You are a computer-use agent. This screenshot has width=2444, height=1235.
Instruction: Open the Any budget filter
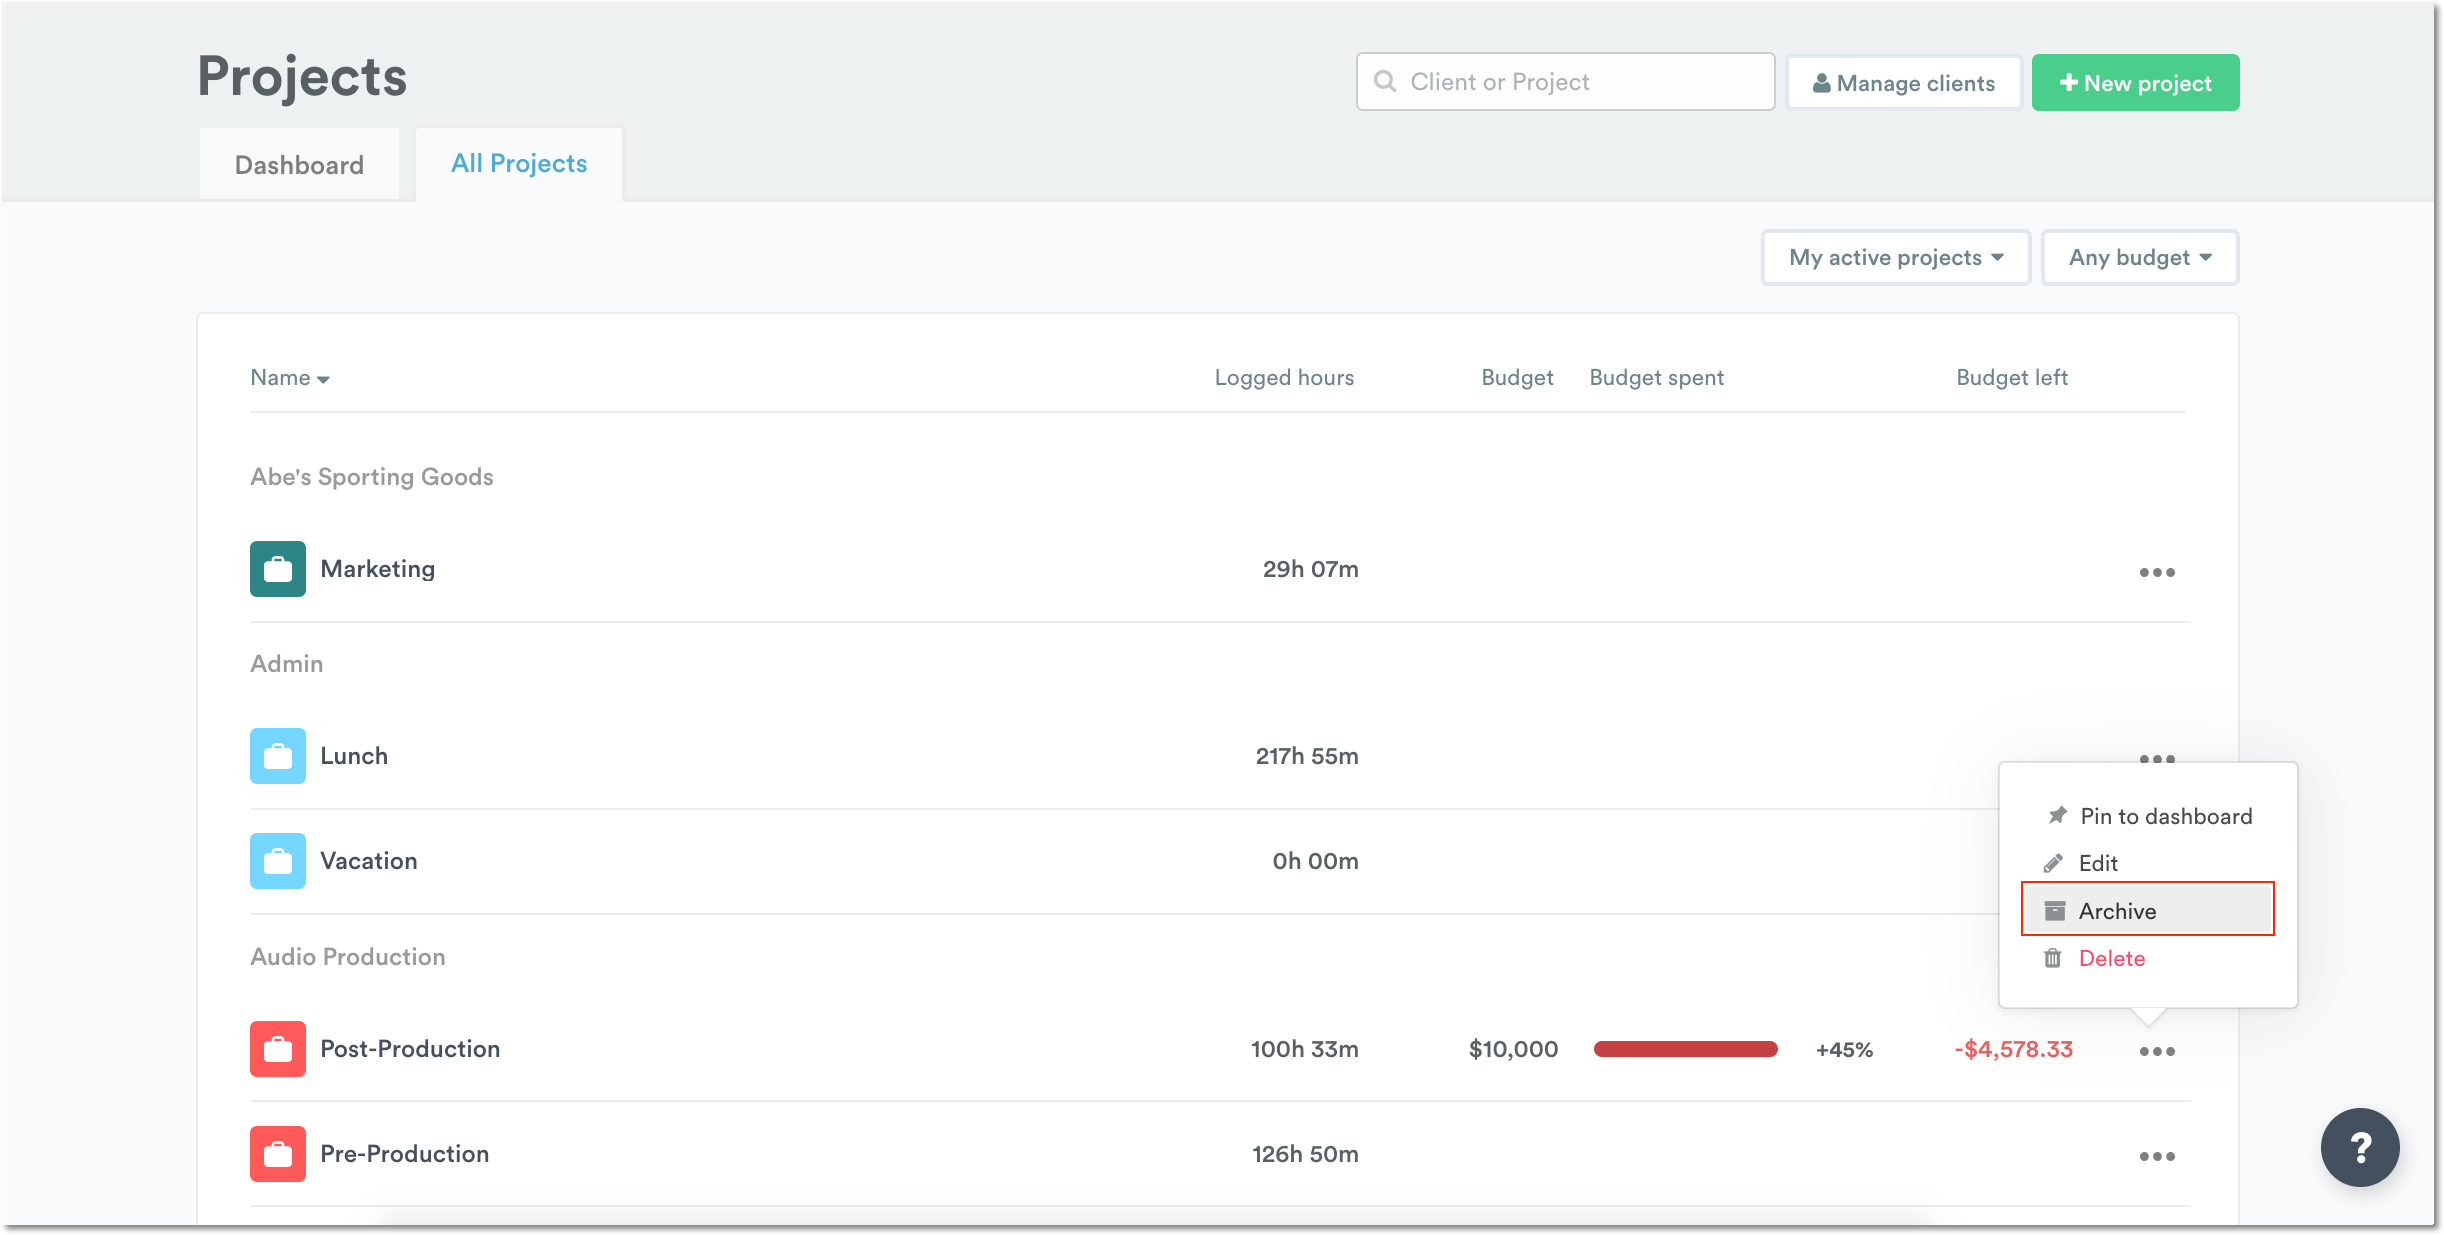tap(2139, 257)
